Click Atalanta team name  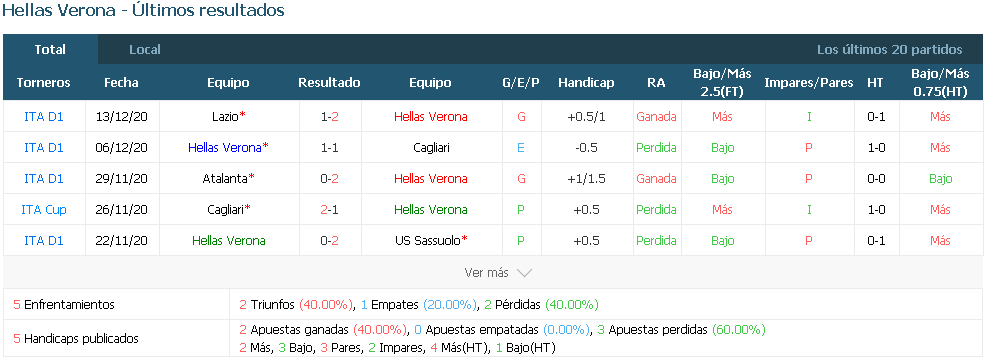coord(225,178)
